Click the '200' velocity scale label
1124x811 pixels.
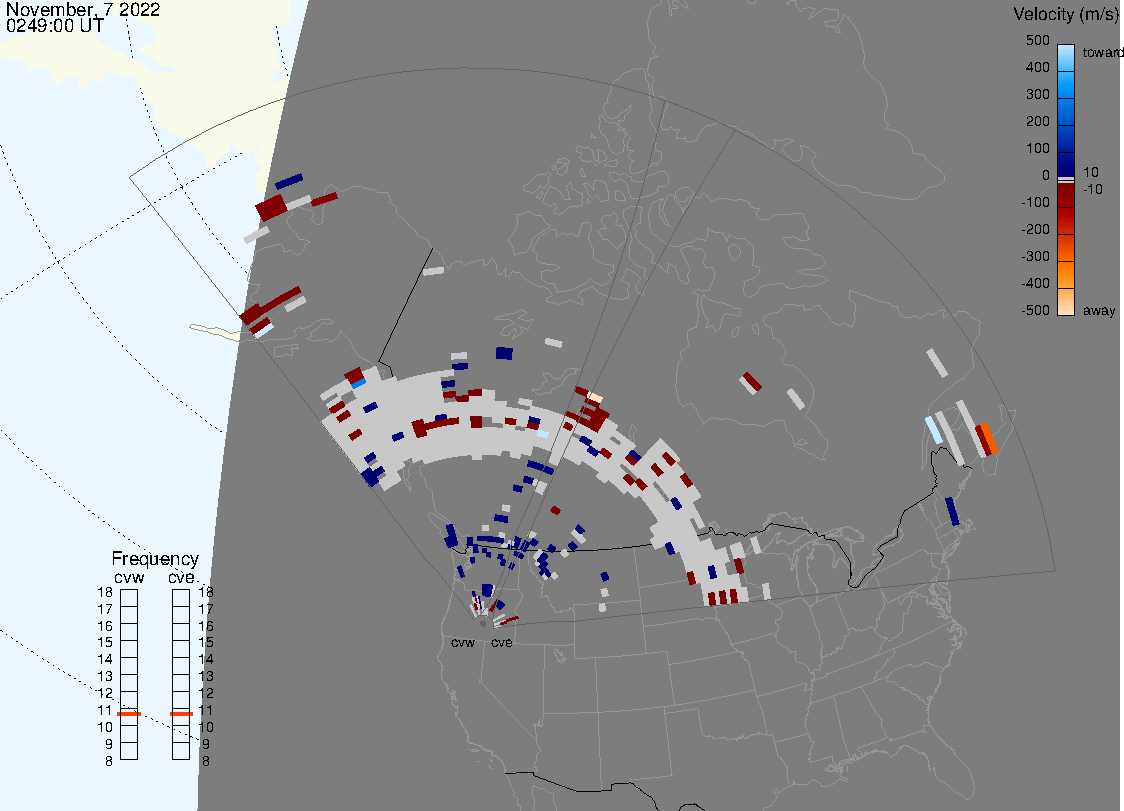click(x=1037, y=121)
